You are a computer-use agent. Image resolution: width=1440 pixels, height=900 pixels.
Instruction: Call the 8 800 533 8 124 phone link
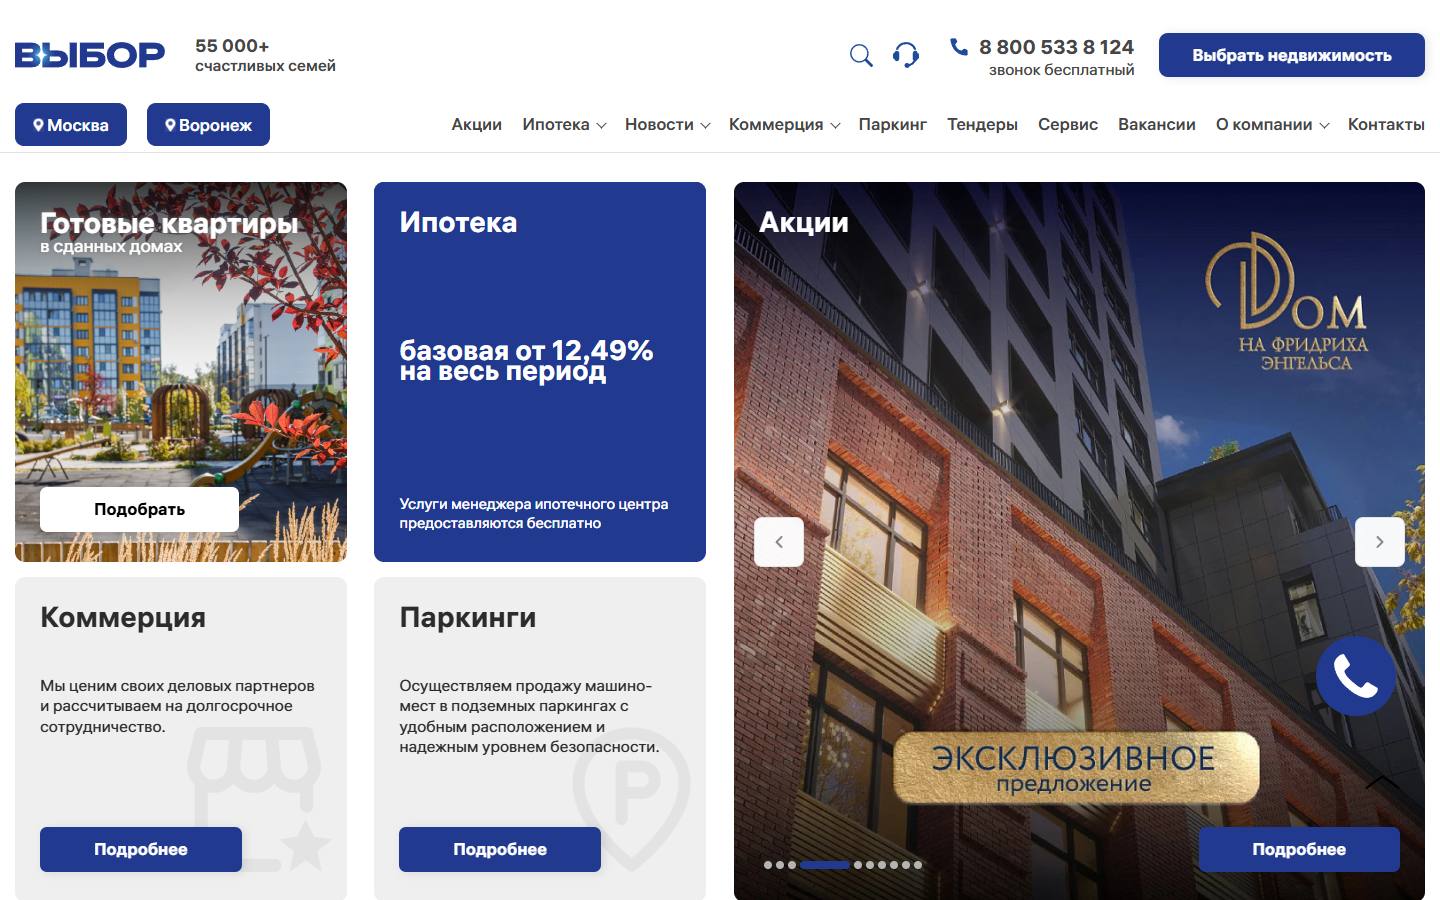click(1056, 47)
